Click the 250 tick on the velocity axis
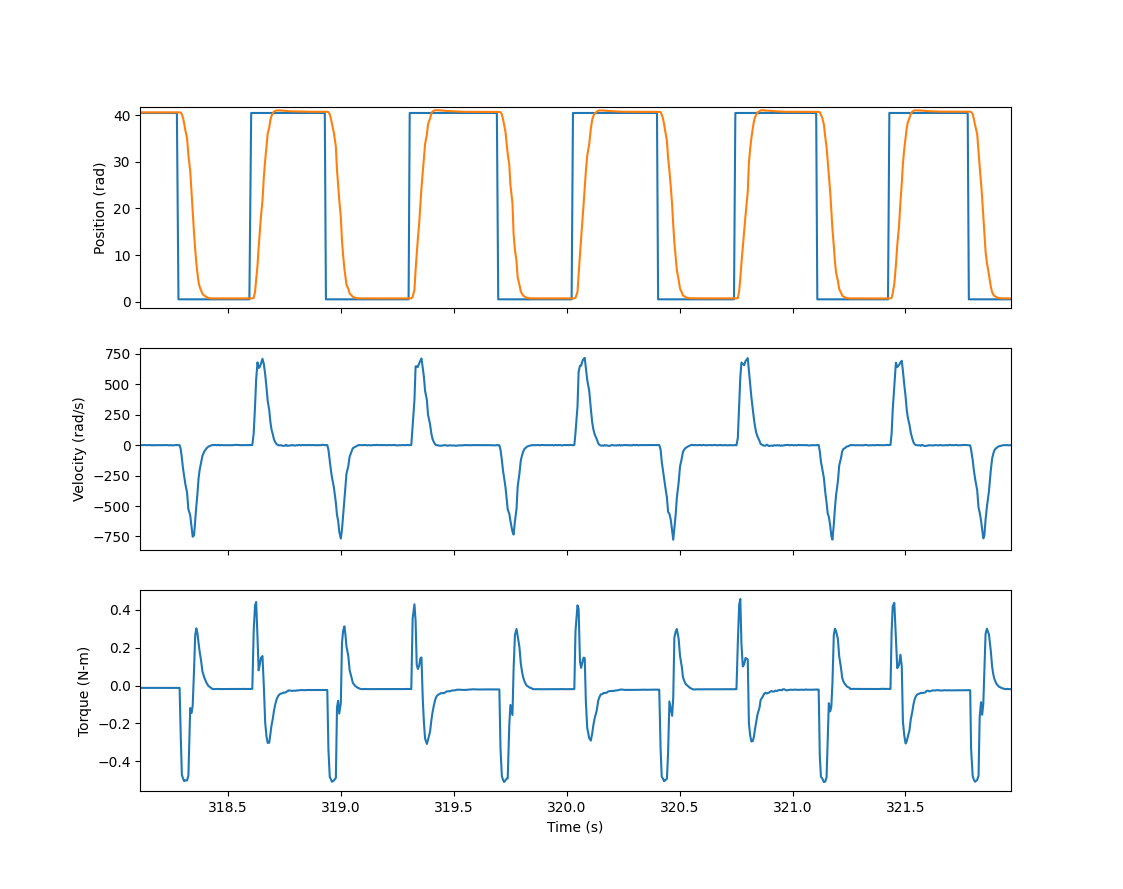This screenshot has height=889, width=1123. [x=118, y=416]
